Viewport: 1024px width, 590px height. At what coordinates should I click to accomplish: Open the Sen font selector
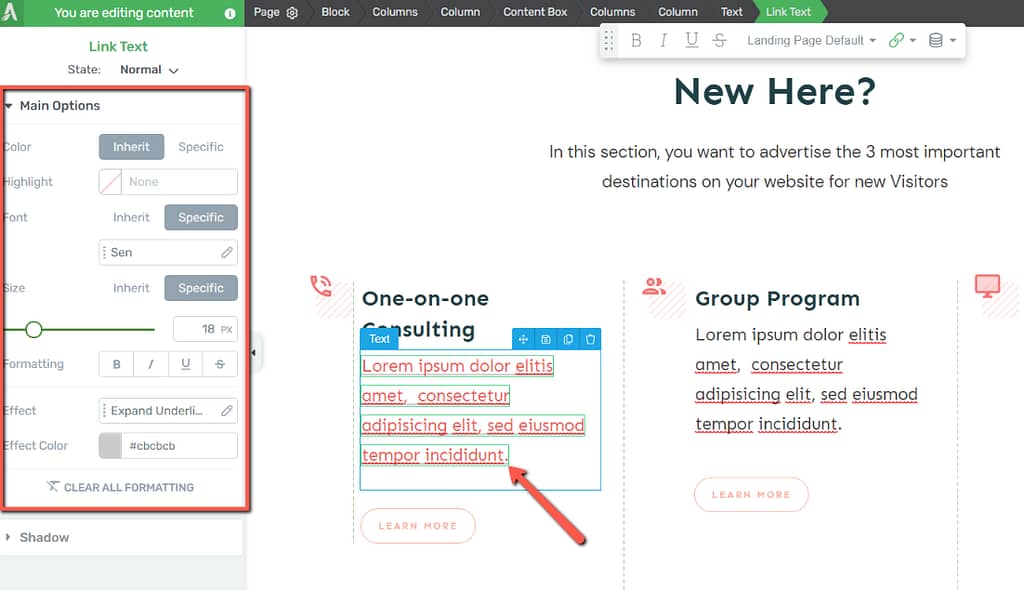168,252
